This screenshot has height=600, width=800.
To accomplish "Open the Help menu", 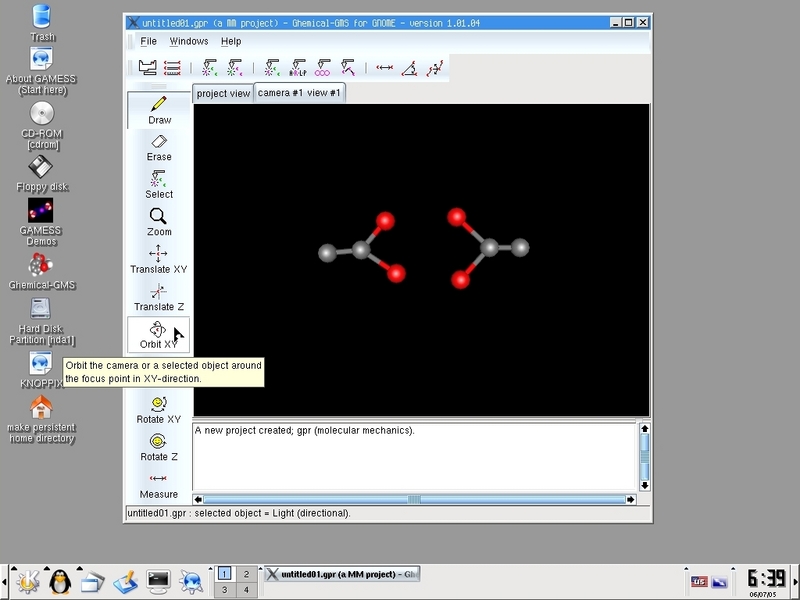I will point(231,41).
